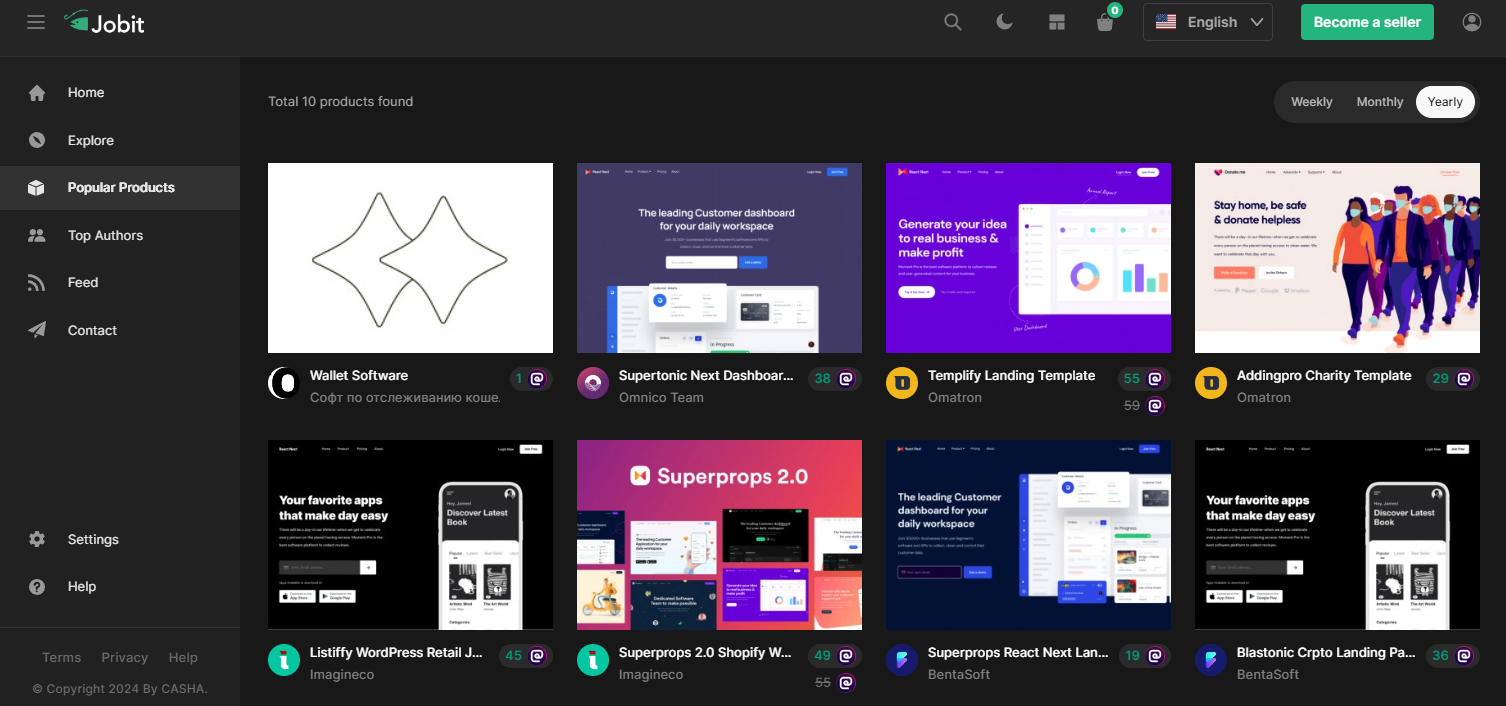
Task: Click Wallet Software author avatar
Action: (x=284, y=383)
